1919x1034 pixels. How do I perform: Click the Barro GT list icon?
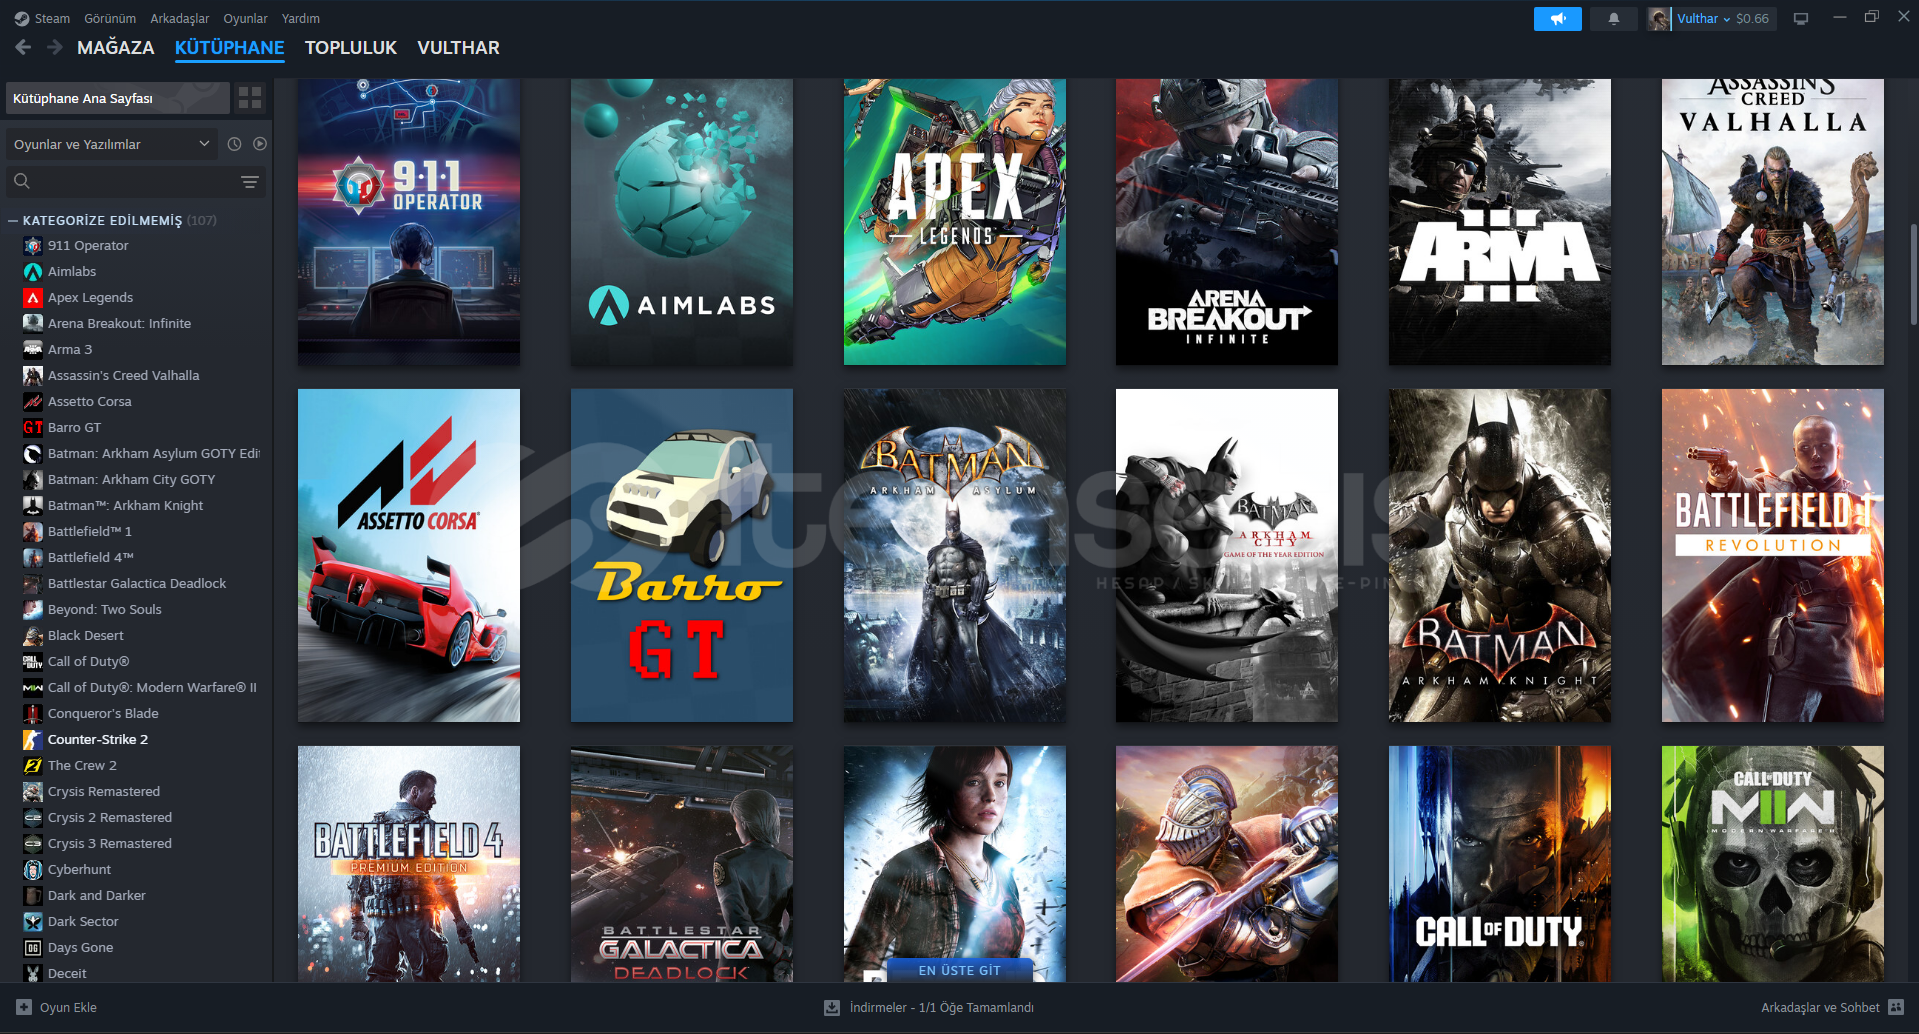[x=33, y=428]
